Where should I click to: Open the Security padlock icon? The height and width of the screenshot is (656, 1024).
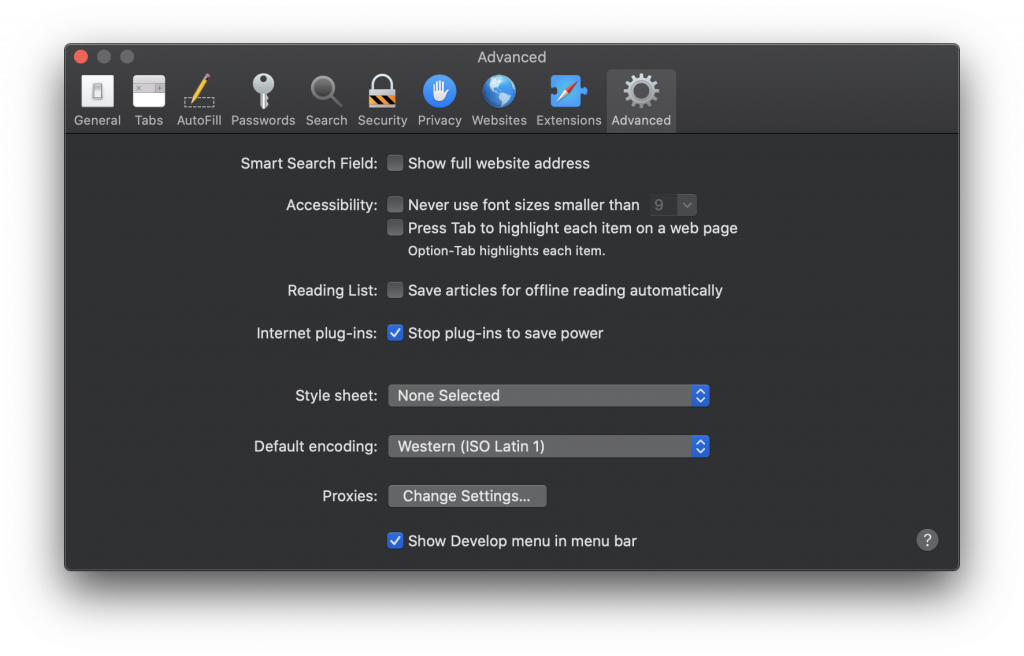pyautogui.click(x=382, y=93)
